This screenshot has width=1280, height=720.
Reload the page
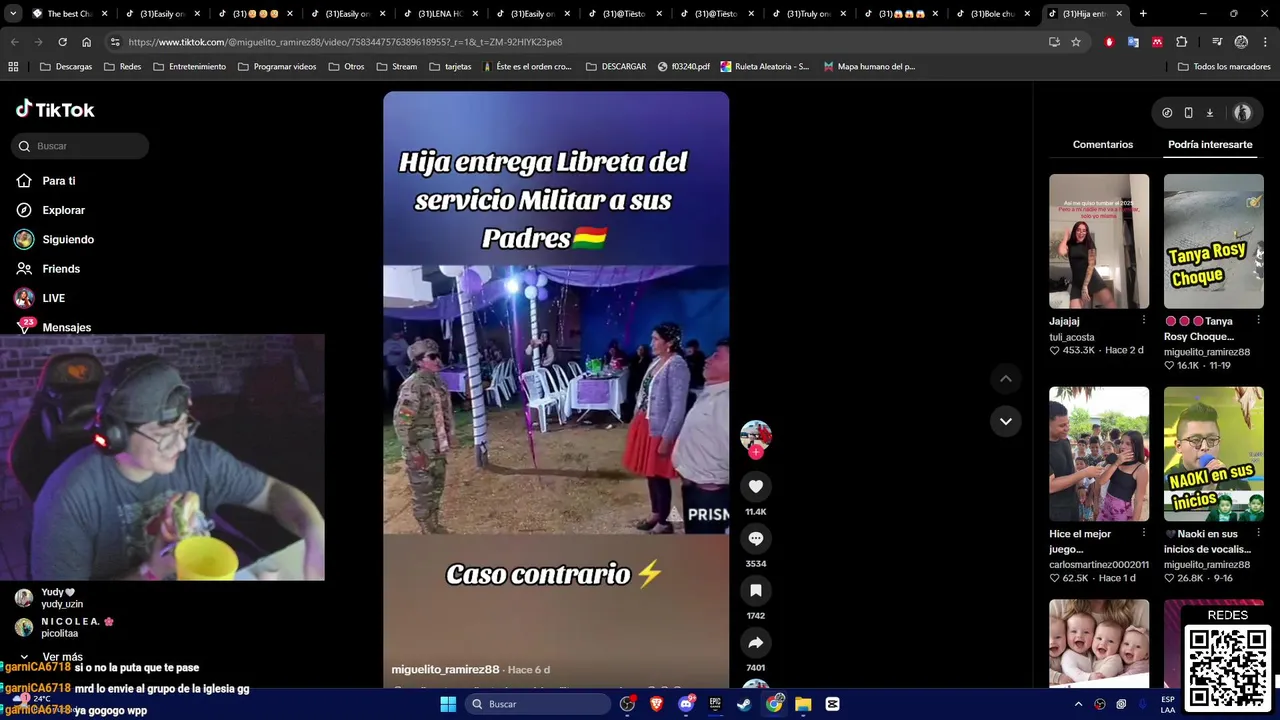coord(62,42)
